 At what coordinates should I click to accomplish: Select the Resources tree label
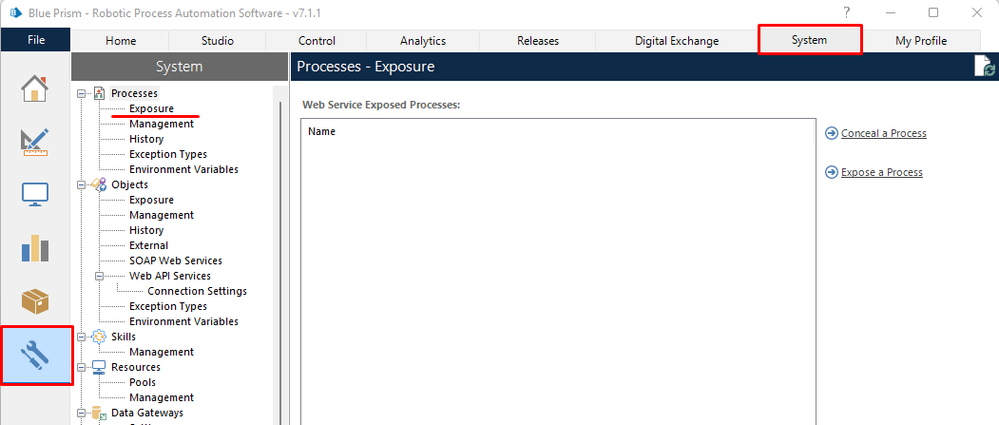(136, 367)
